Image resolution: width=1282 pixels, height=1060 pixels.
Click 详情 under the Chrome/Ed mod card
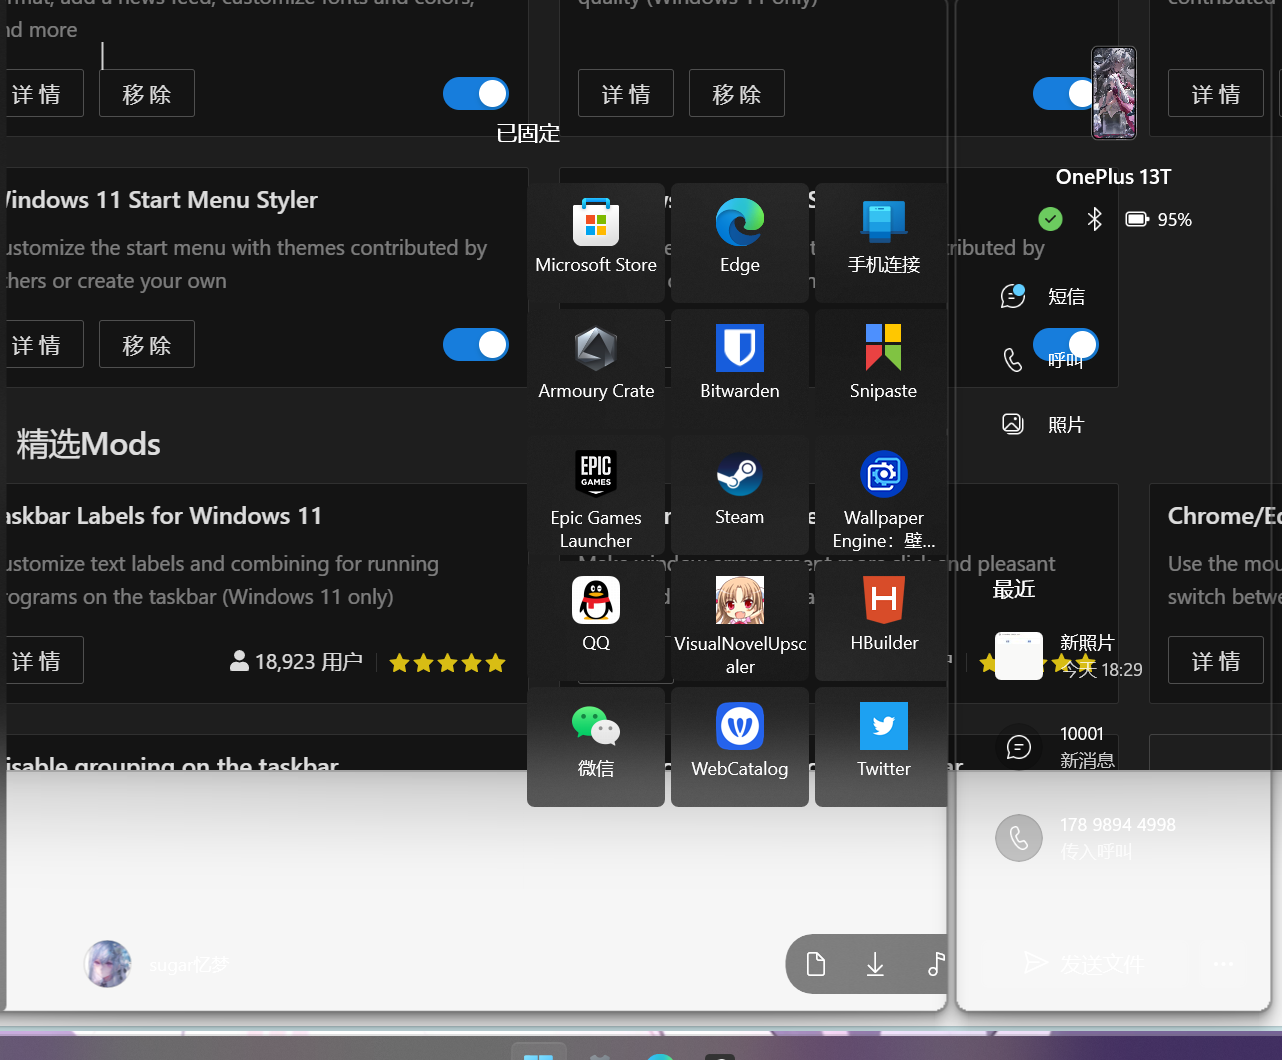[x=1216, y=661]
